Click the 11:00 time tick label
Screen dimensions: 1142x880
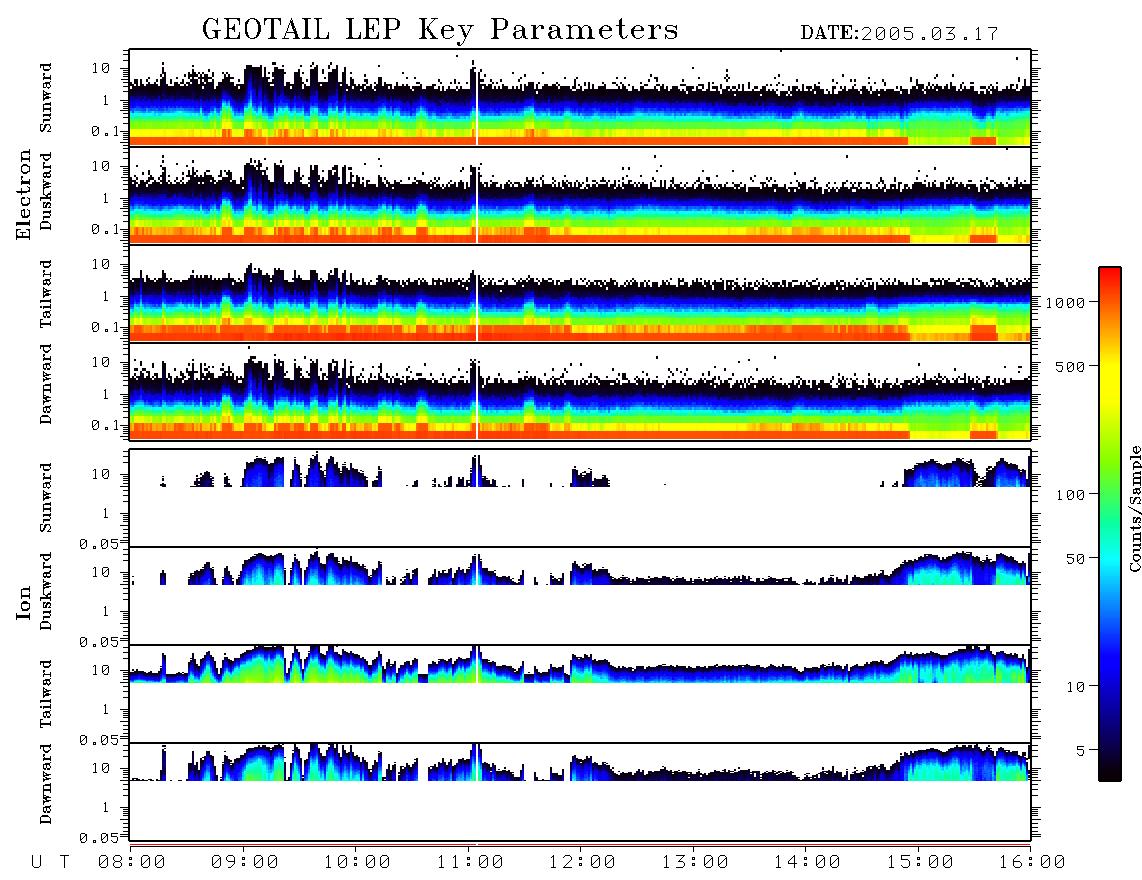click(470, 863)
